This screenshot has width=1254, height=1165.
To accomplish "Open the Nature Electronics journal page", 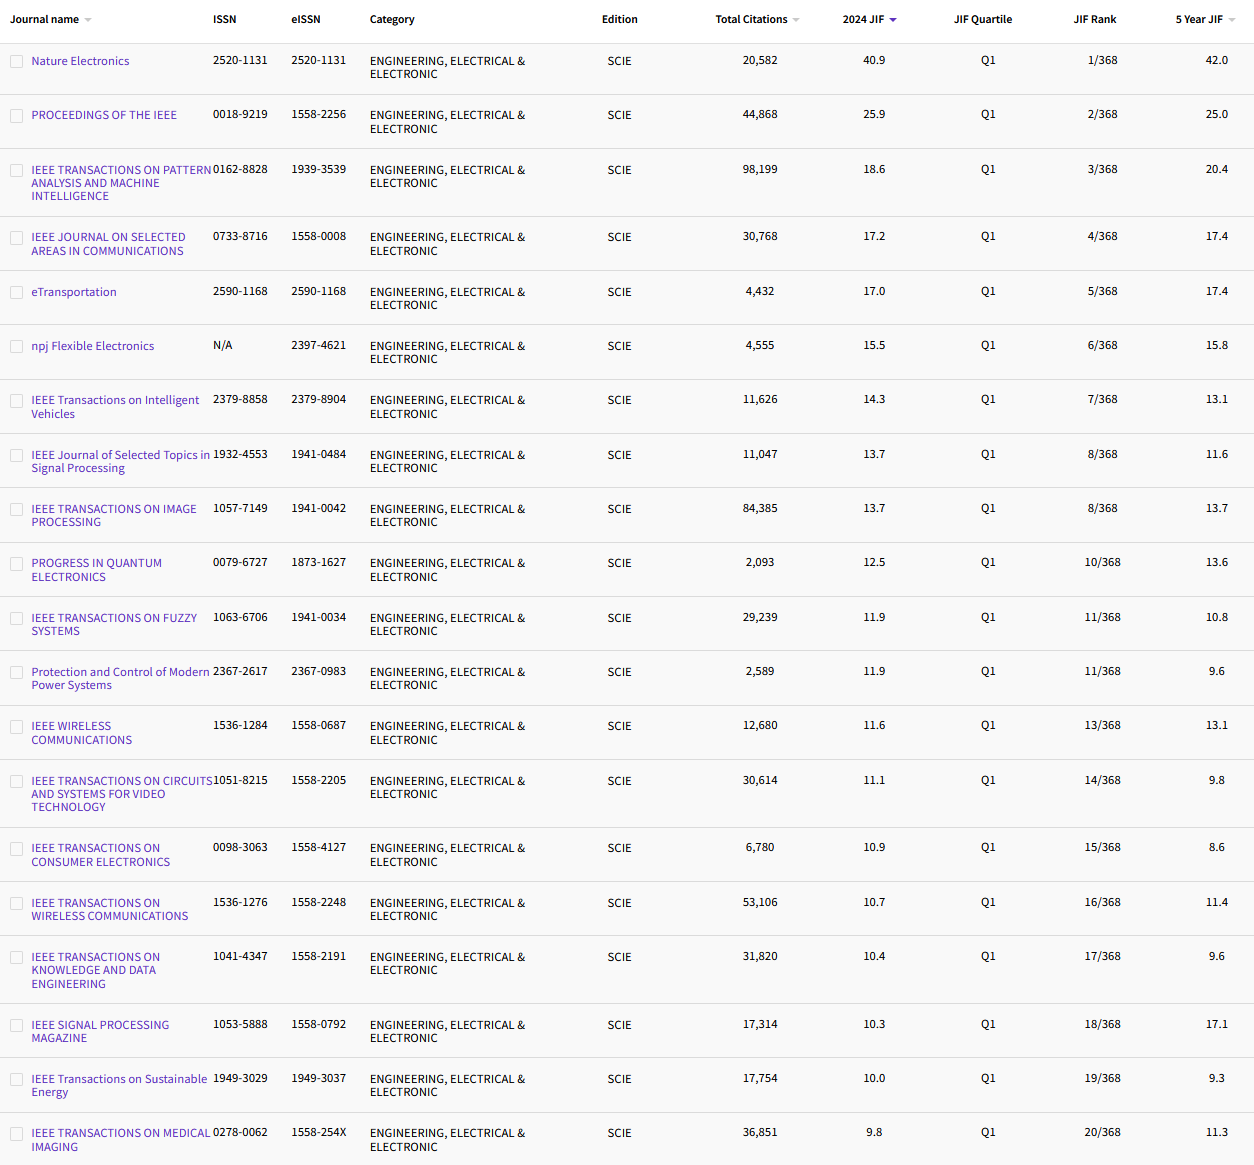I will click(80, 61).
